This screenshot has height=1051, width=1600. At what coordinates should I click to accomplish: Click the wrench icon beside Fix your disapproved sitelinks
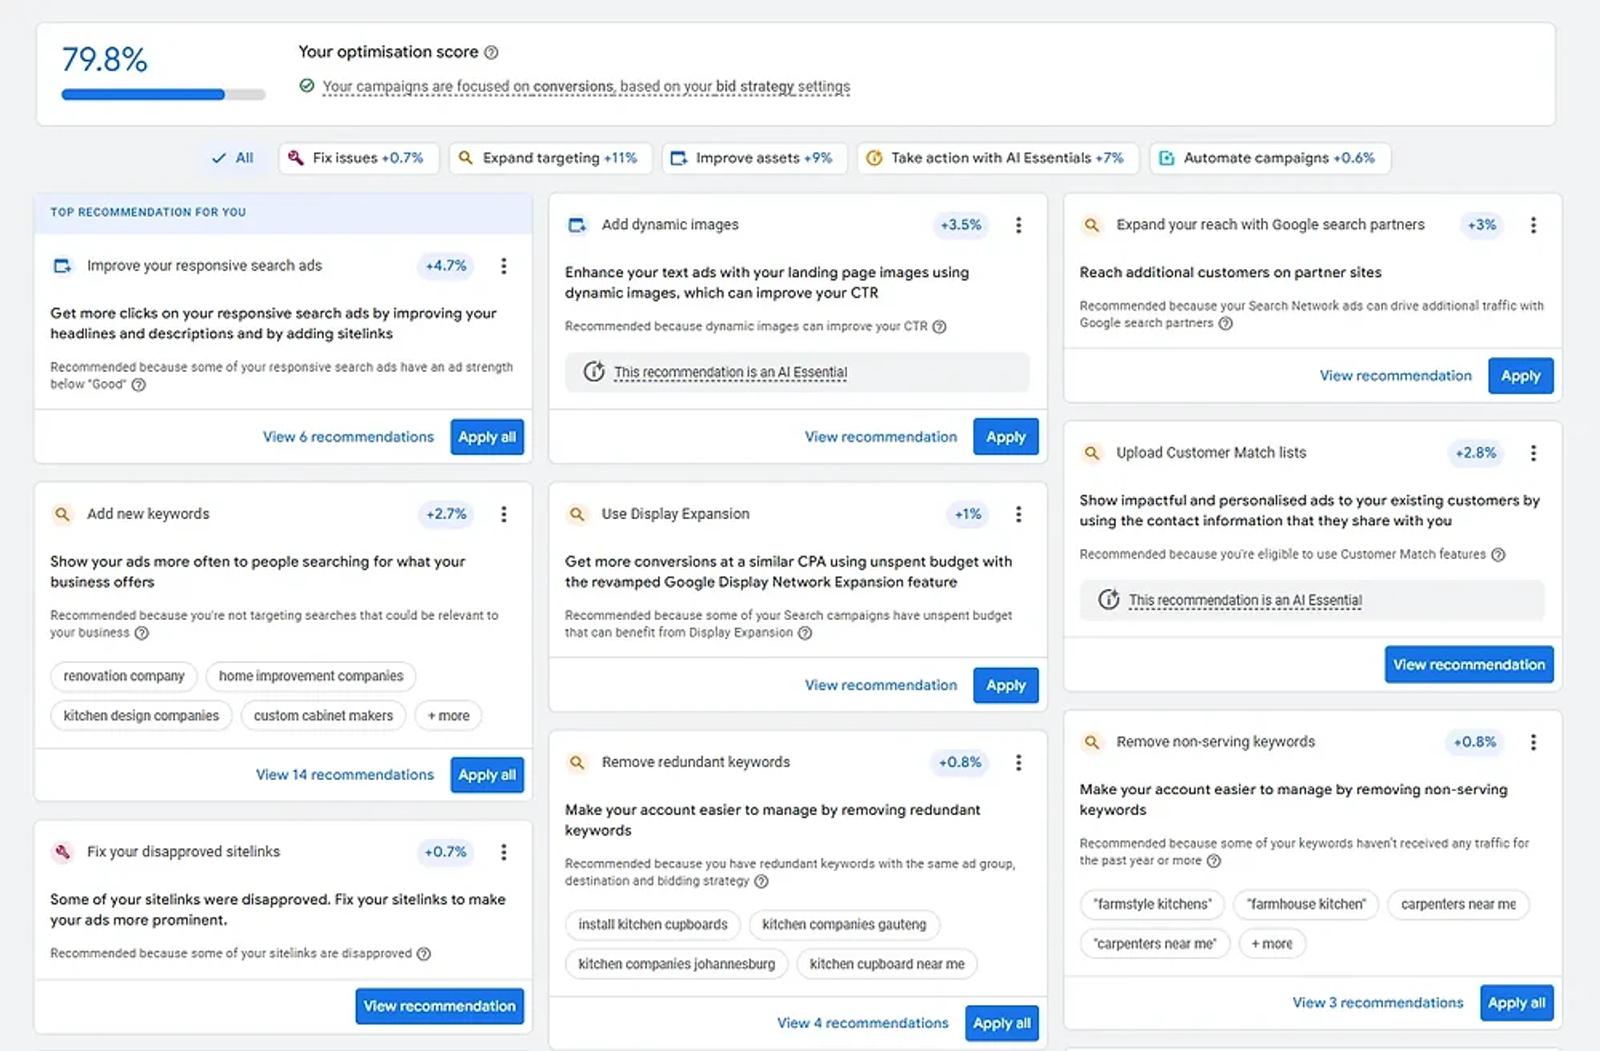[62, 852]
